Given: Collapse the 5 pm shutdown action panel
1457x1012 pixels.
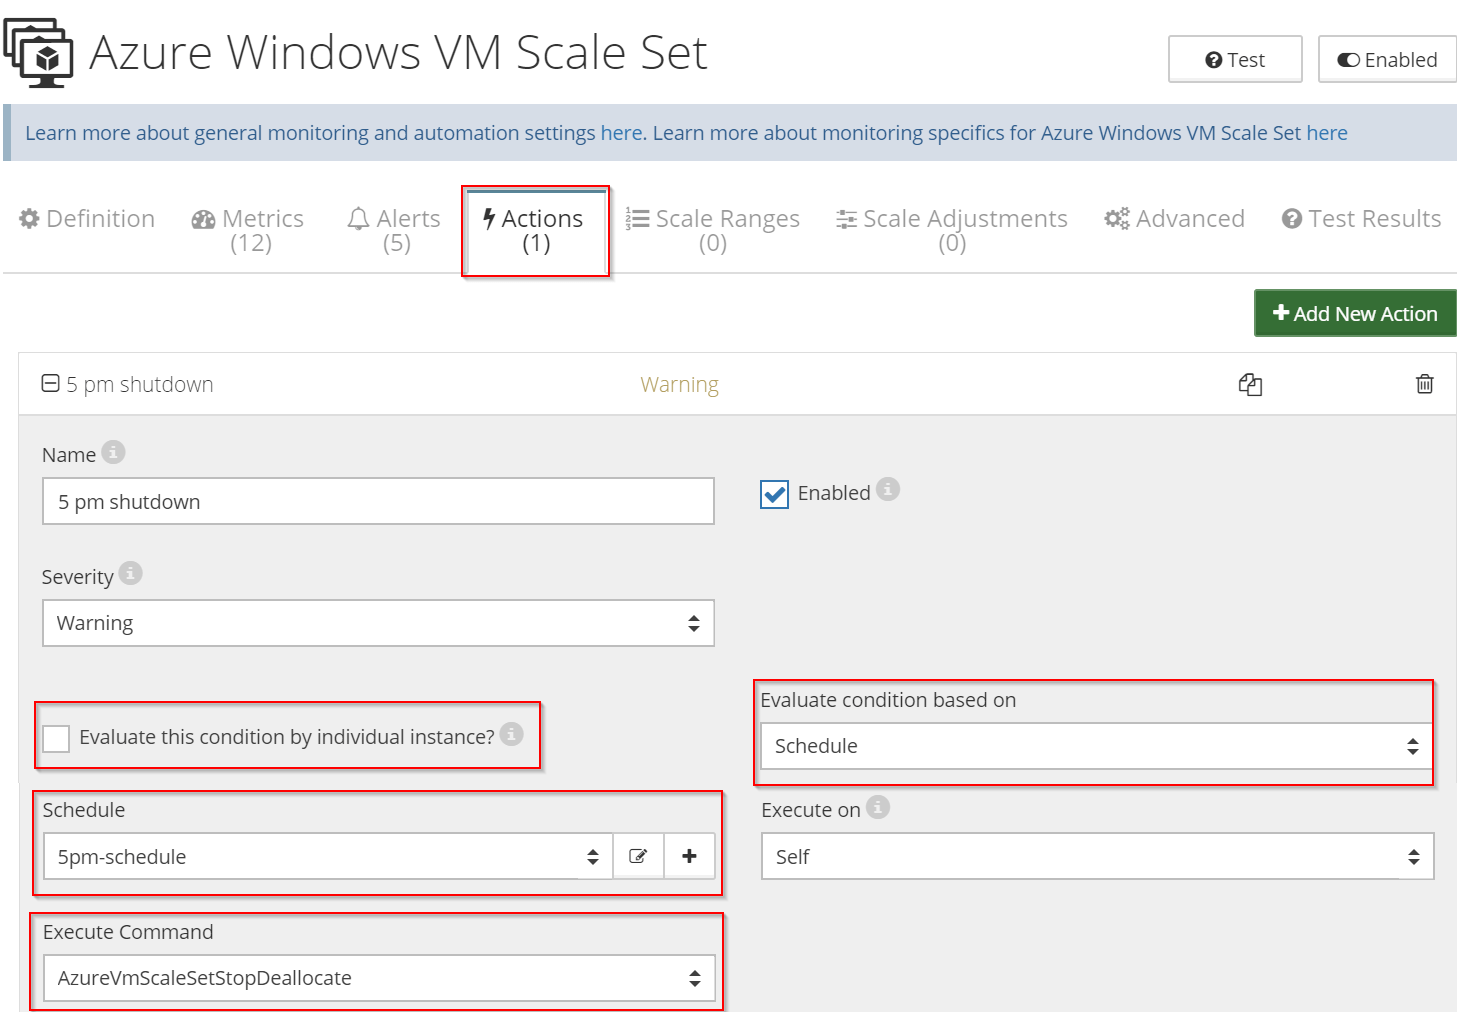Looking at the screenshot, I should coord(50,384).
